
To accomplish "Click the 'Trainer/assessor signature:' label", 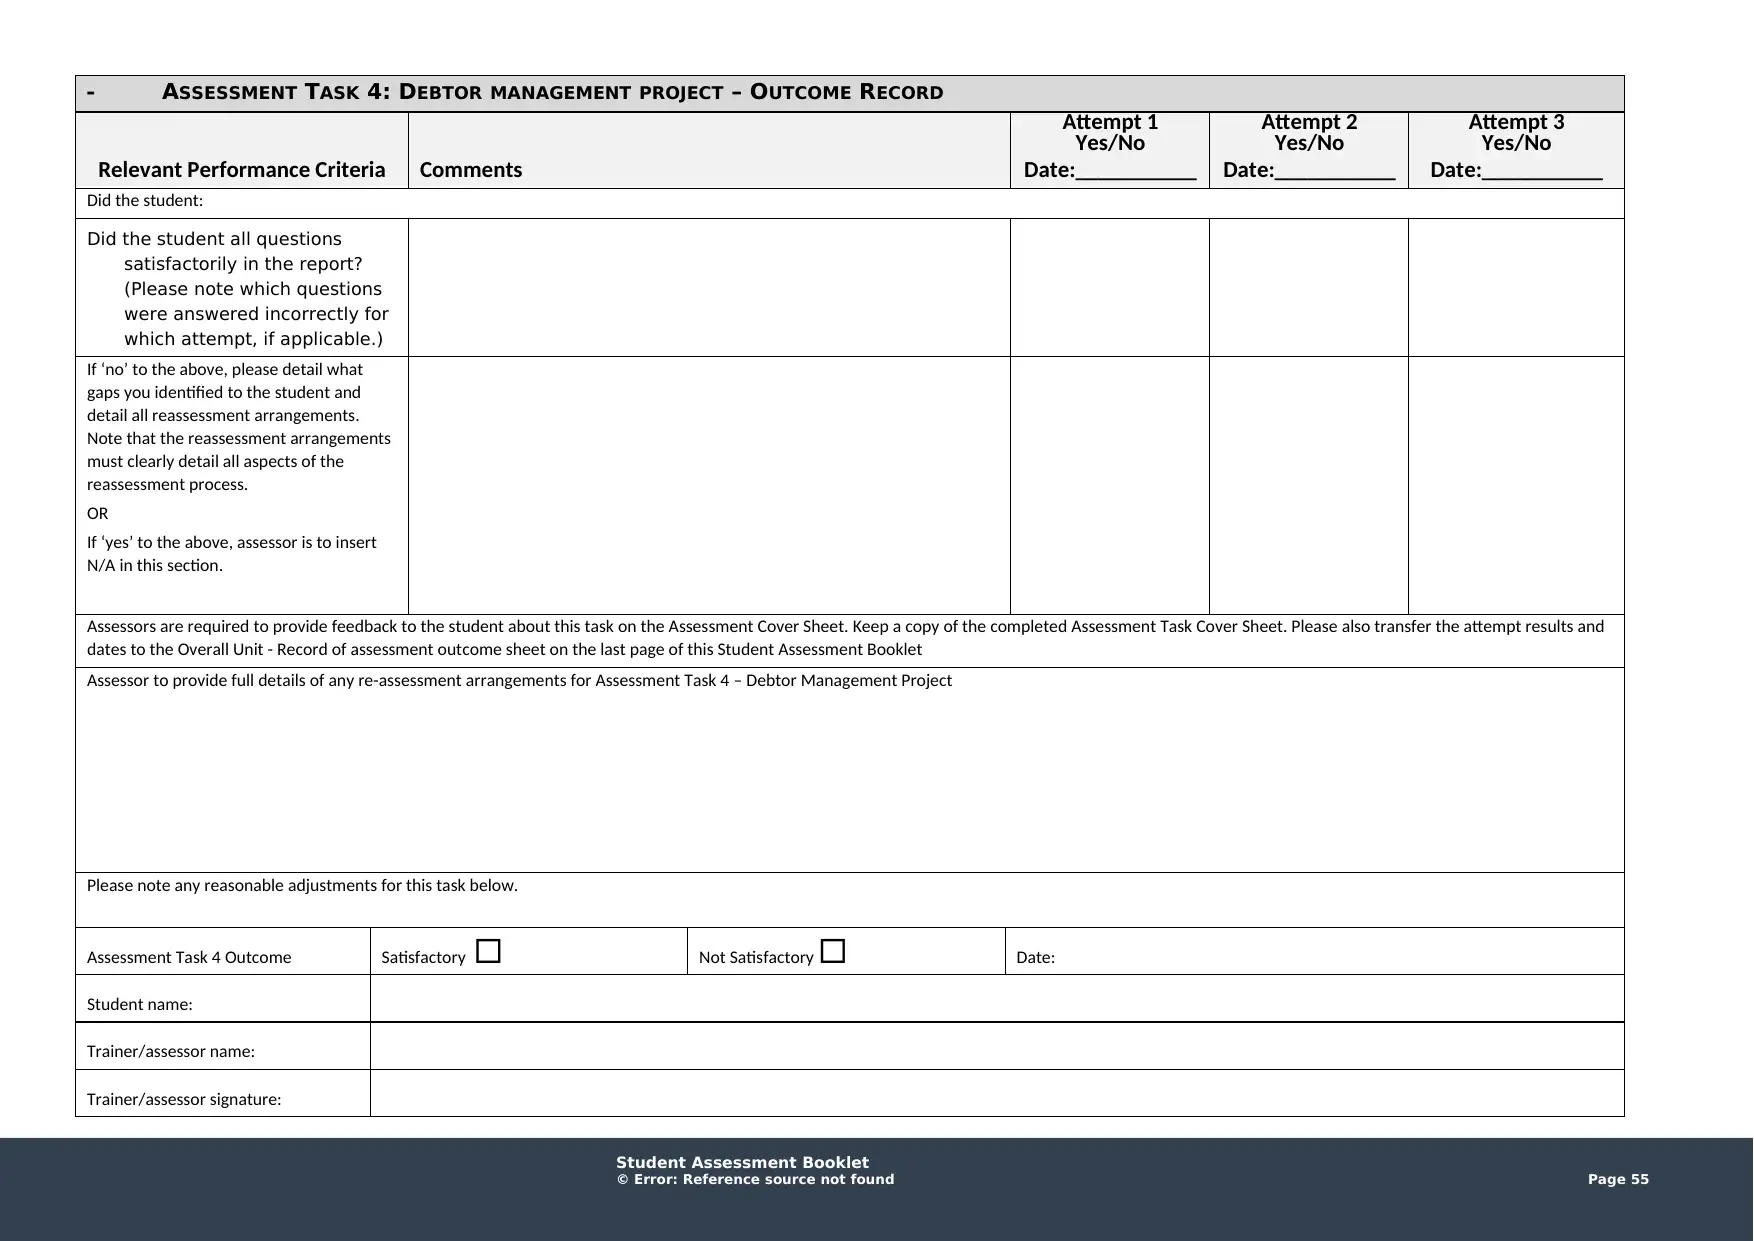I will click(184, 1100).
